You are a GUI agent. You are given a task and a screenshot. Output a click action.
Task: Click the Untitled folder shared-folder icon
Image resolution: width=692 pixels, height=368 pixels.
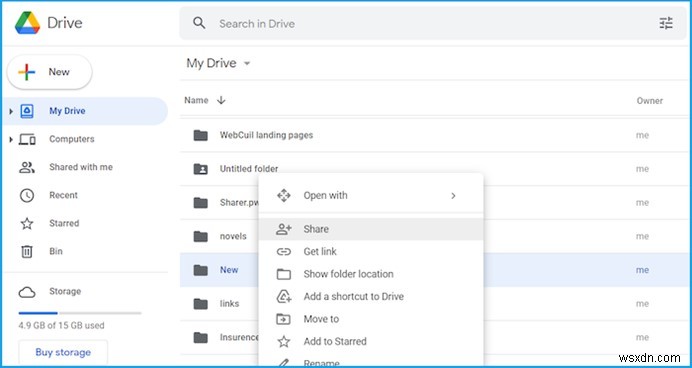tap(200, 169)
